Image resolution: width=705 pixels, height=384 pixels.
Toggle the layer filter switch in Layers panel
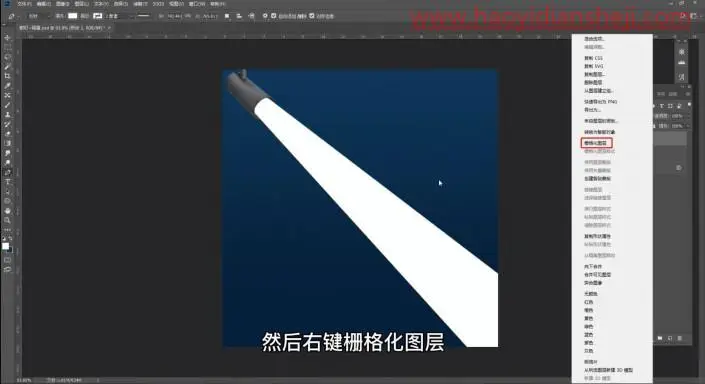(690, 105)
